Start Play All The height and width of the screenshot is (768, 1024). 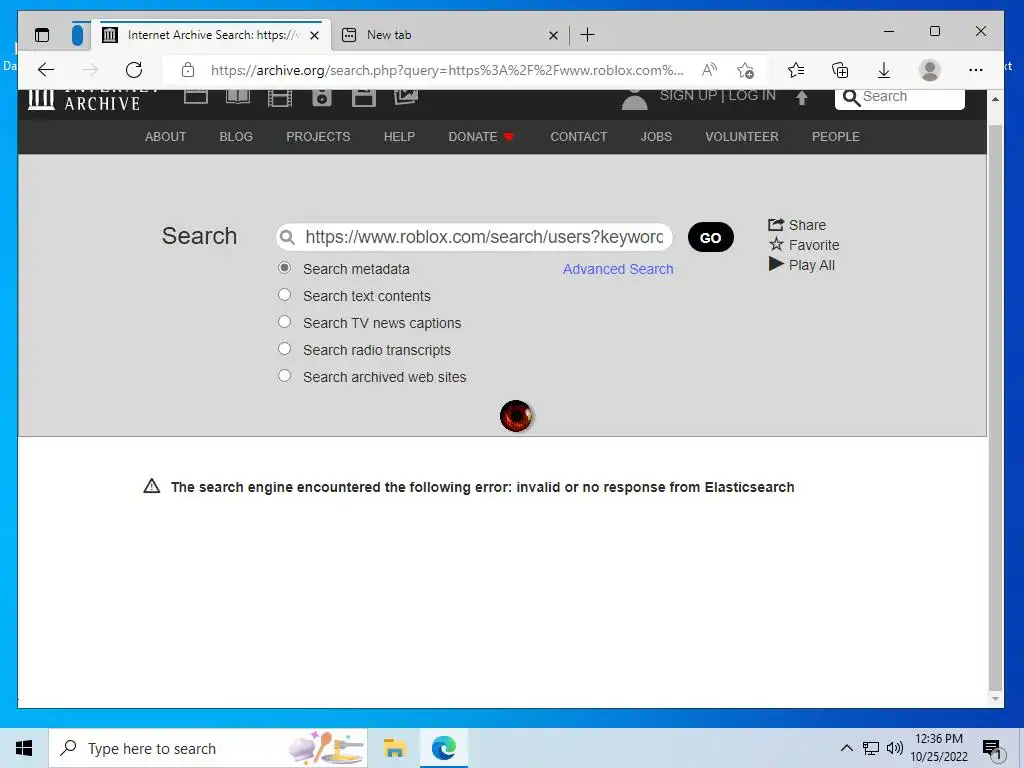pos(801,264)
